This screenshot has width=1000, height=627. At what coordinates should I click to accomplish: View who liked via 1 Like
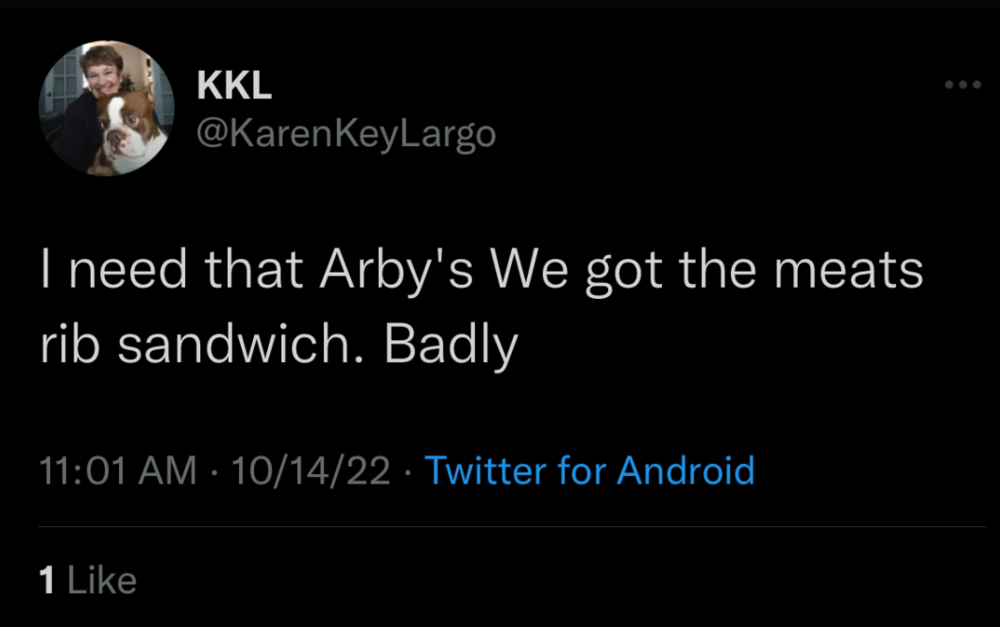(87, 580)
